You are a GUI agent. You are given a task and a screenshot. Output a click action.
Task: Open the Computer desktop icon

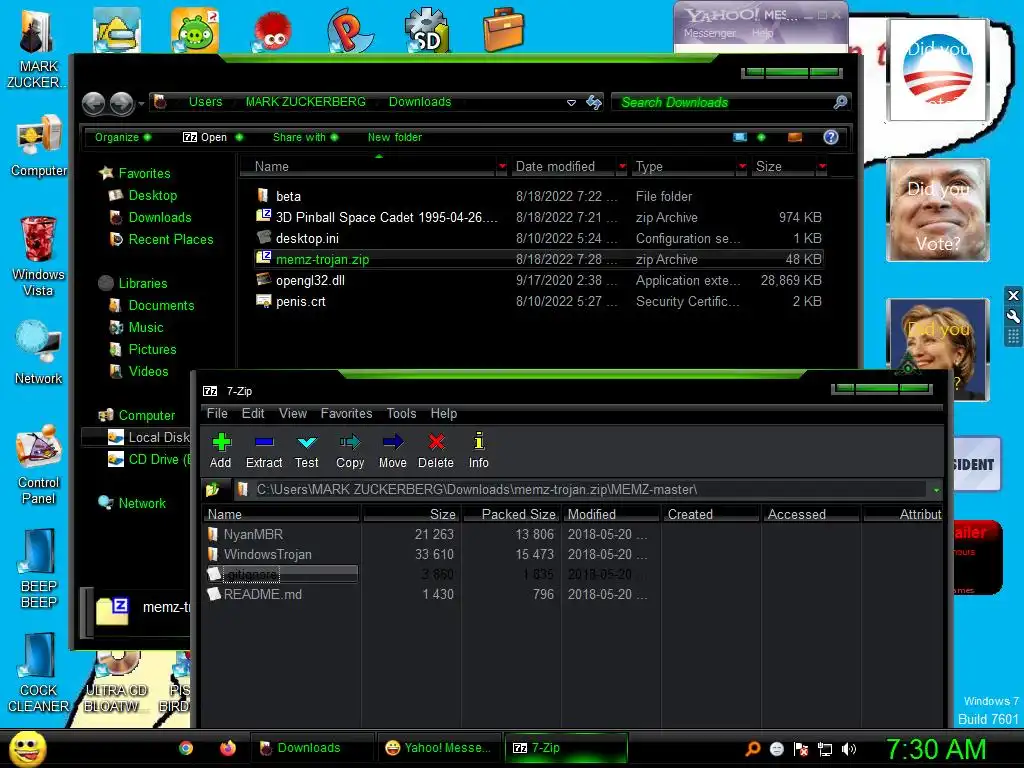(x=39, y=146)
